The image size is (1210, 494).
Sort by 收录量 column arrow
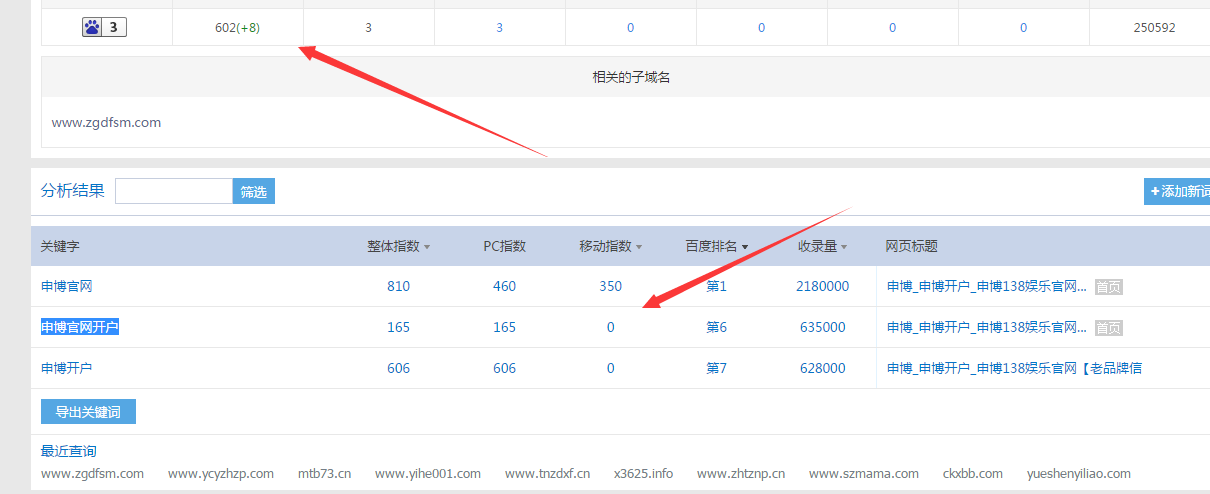click(x=844, y=247)
